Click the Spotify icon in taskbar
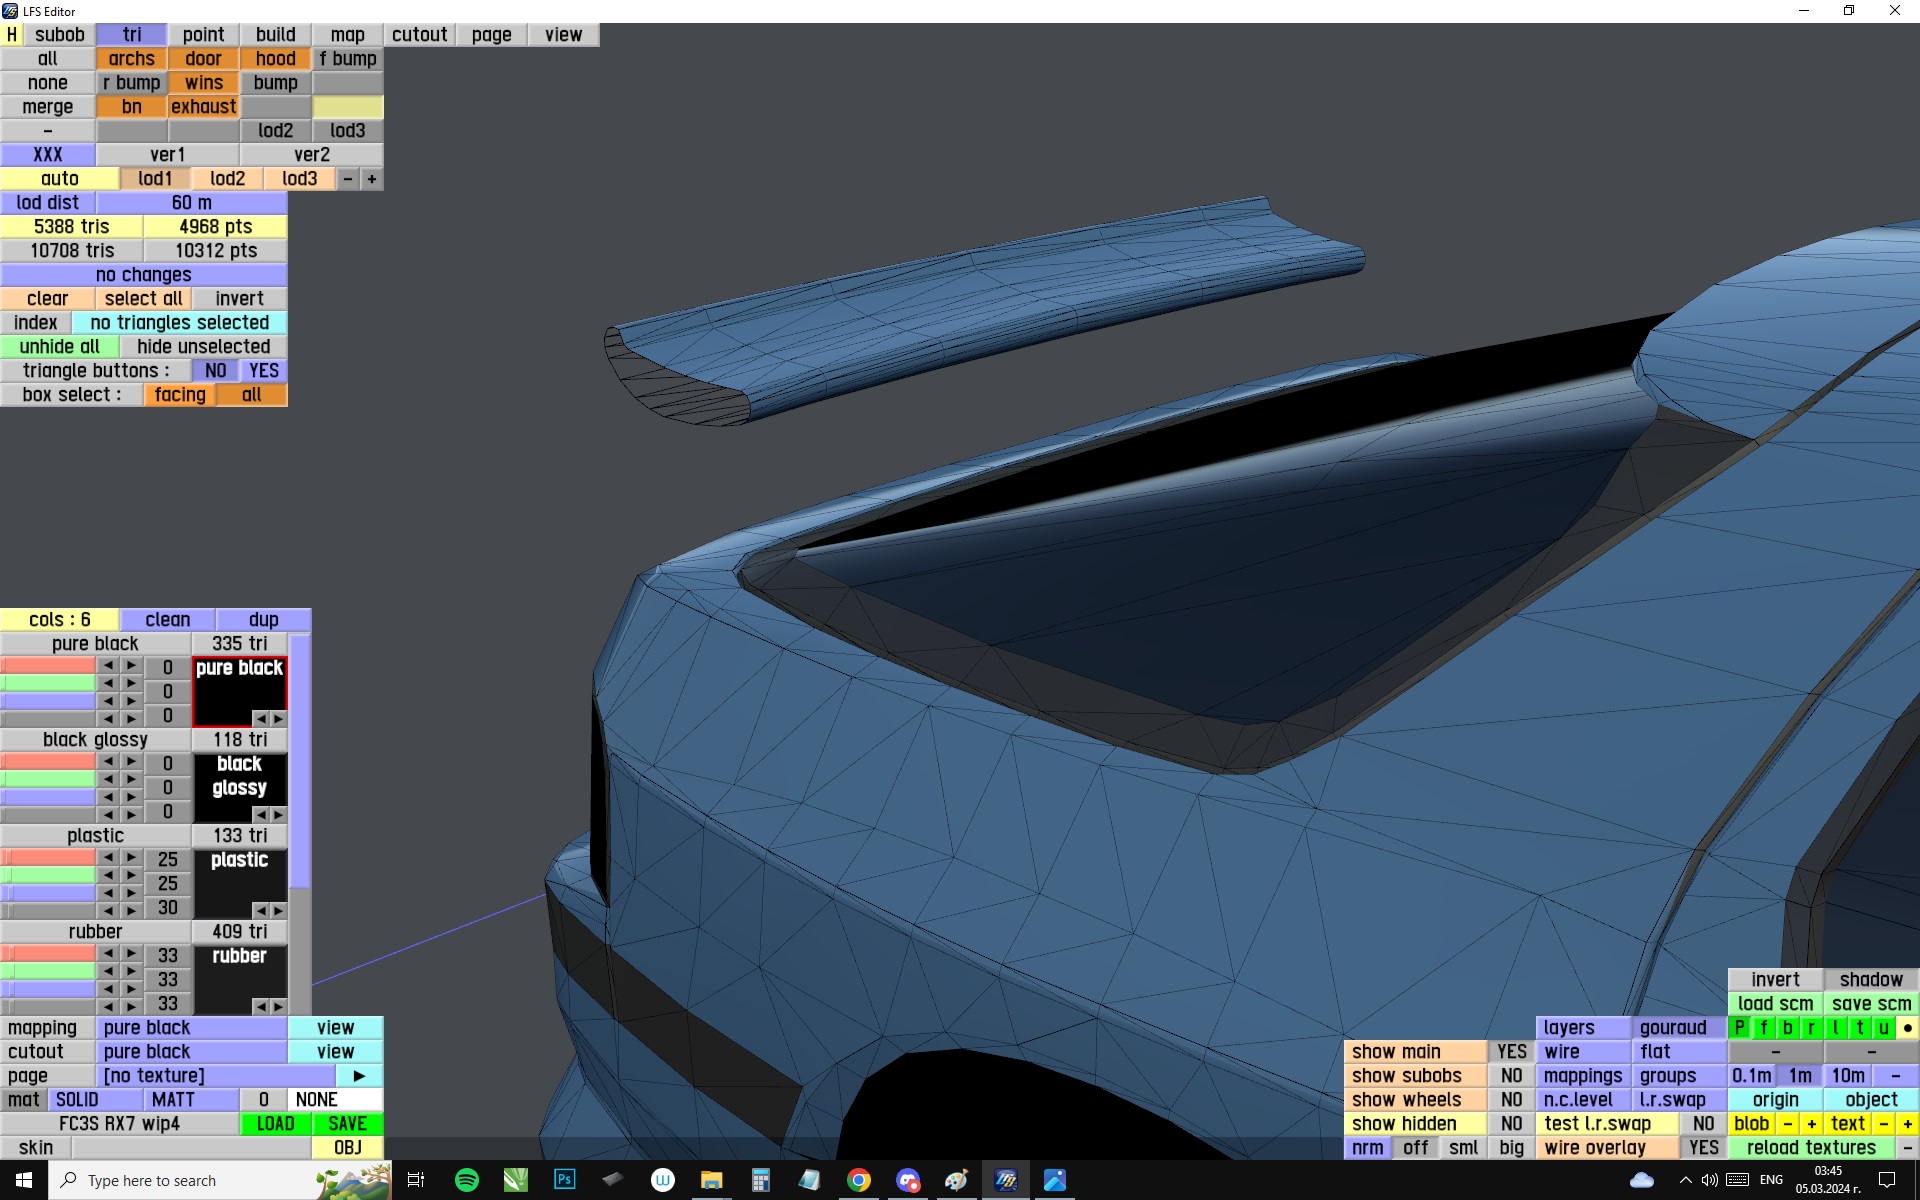Screen dimensions: 1920x1200 [466, 1180]
